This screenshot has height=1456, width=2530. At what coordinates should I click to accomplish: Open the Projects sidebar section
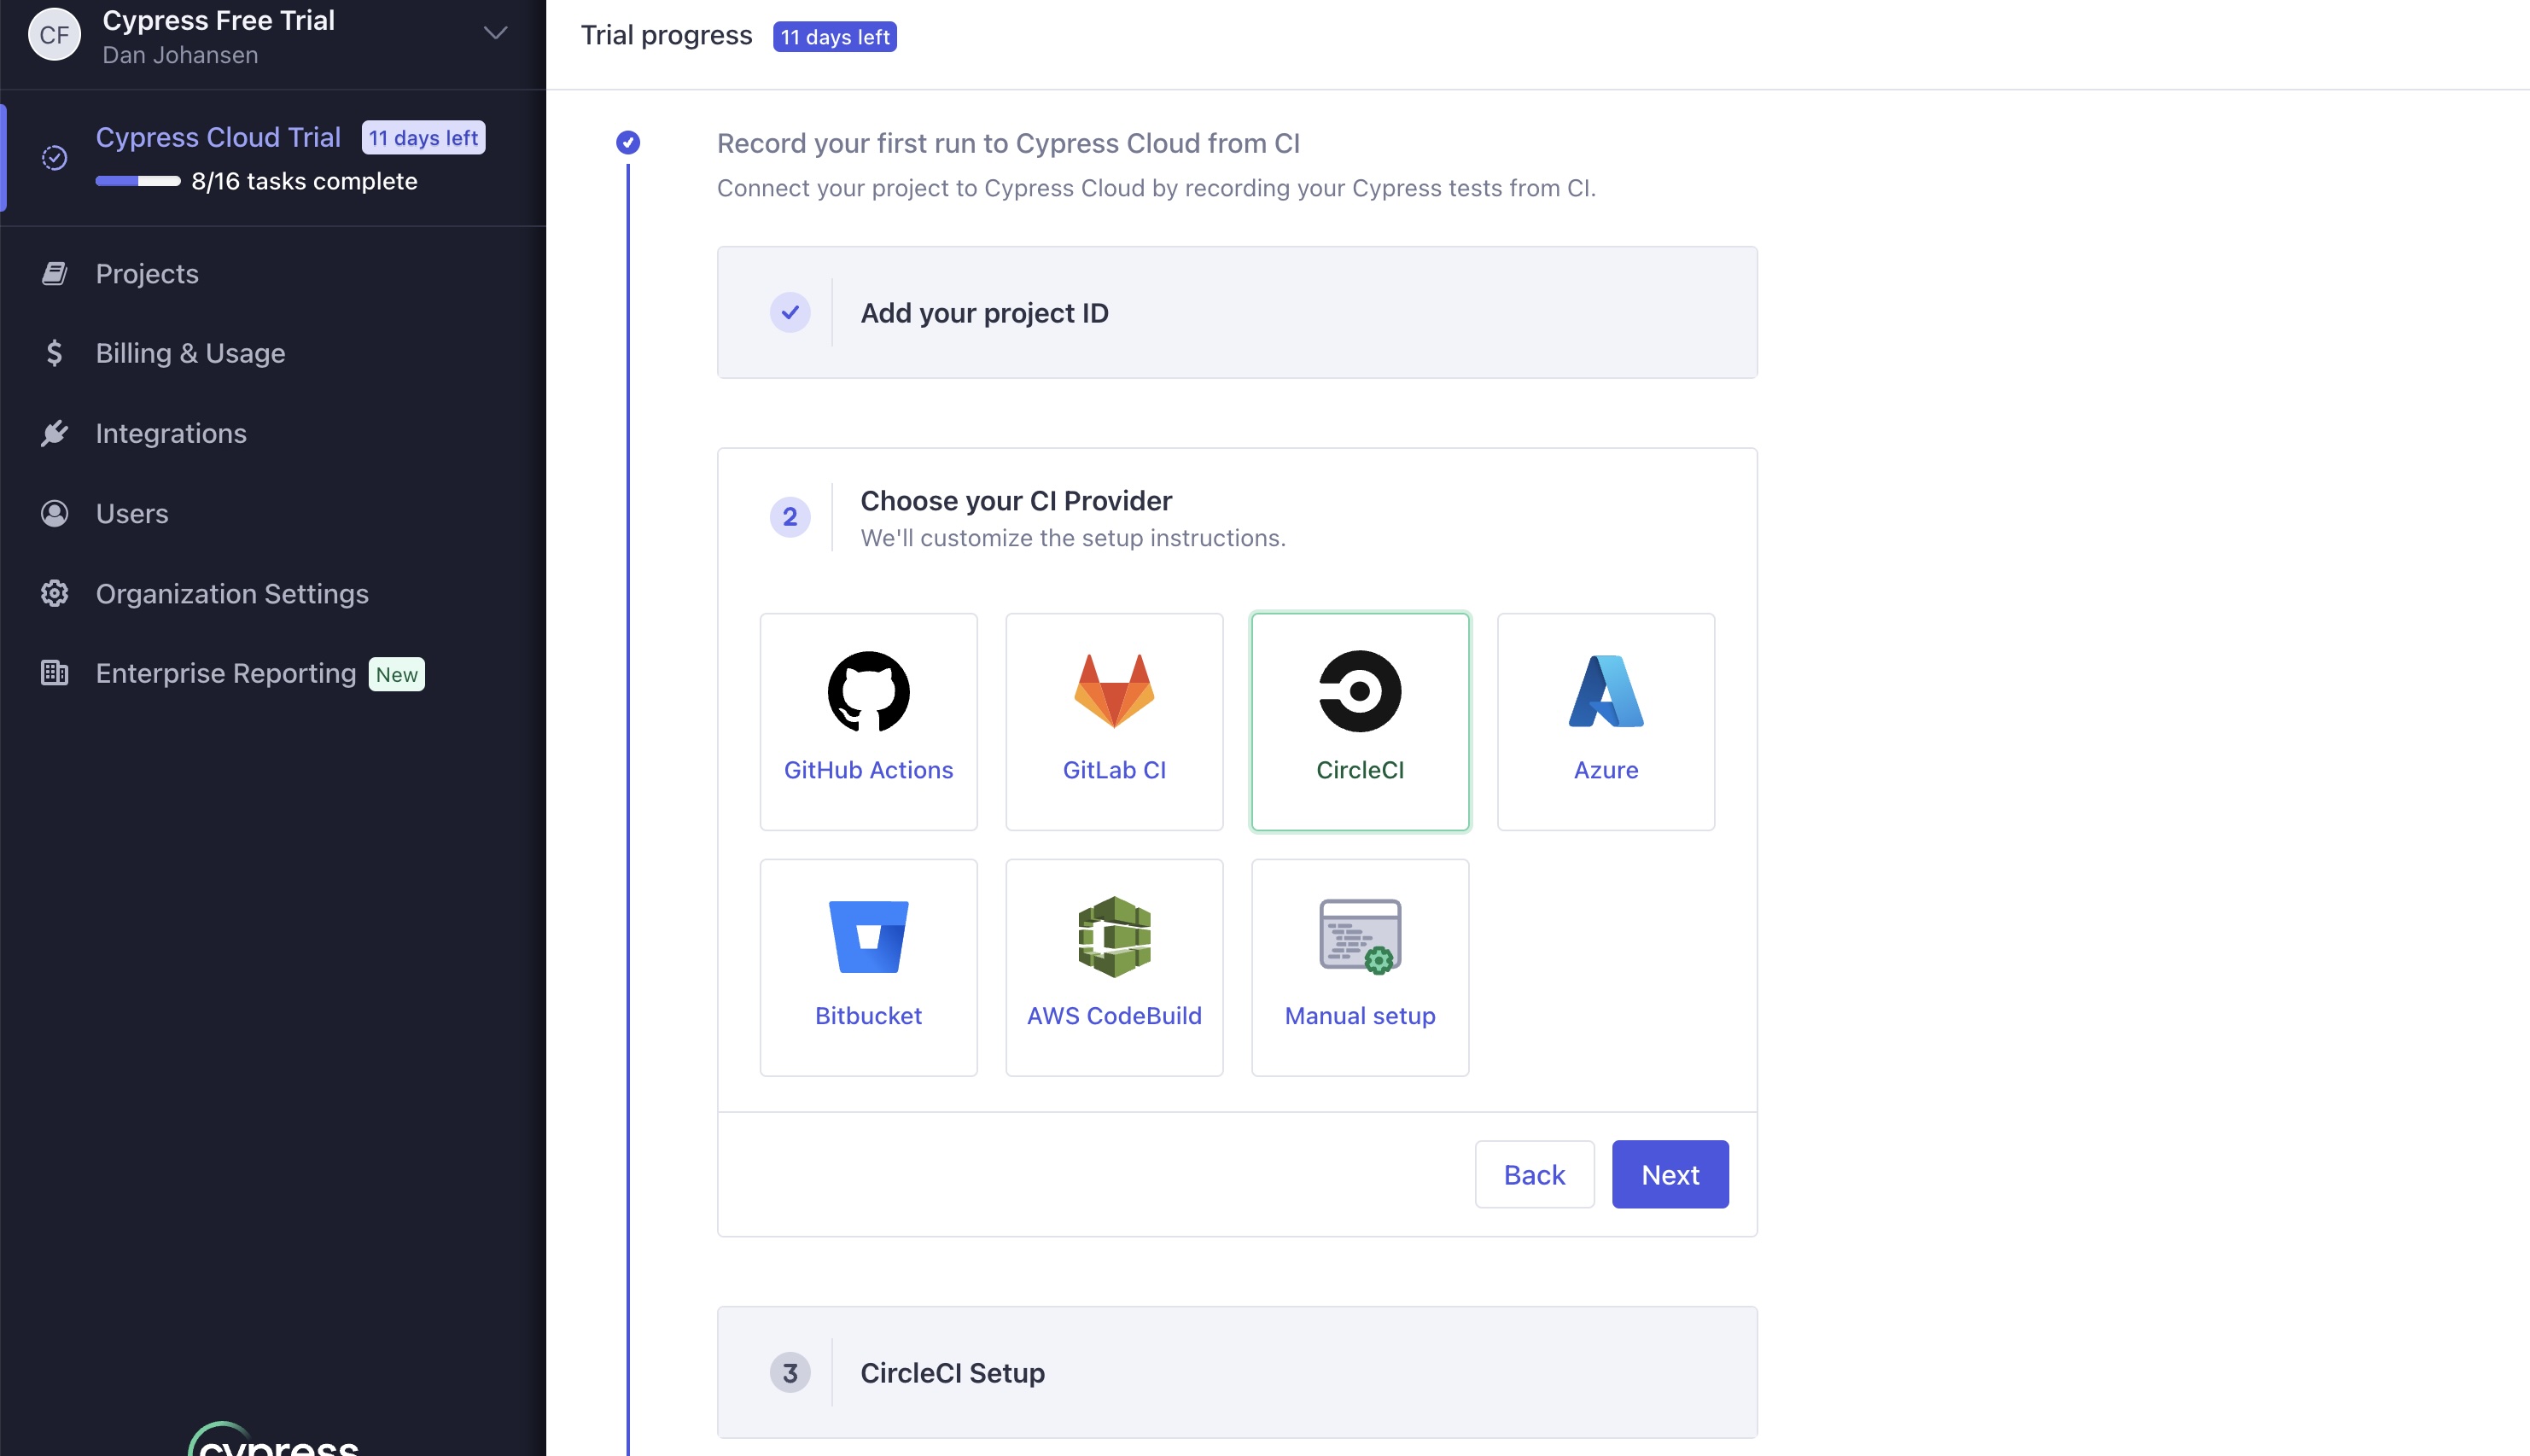(147, 273)
